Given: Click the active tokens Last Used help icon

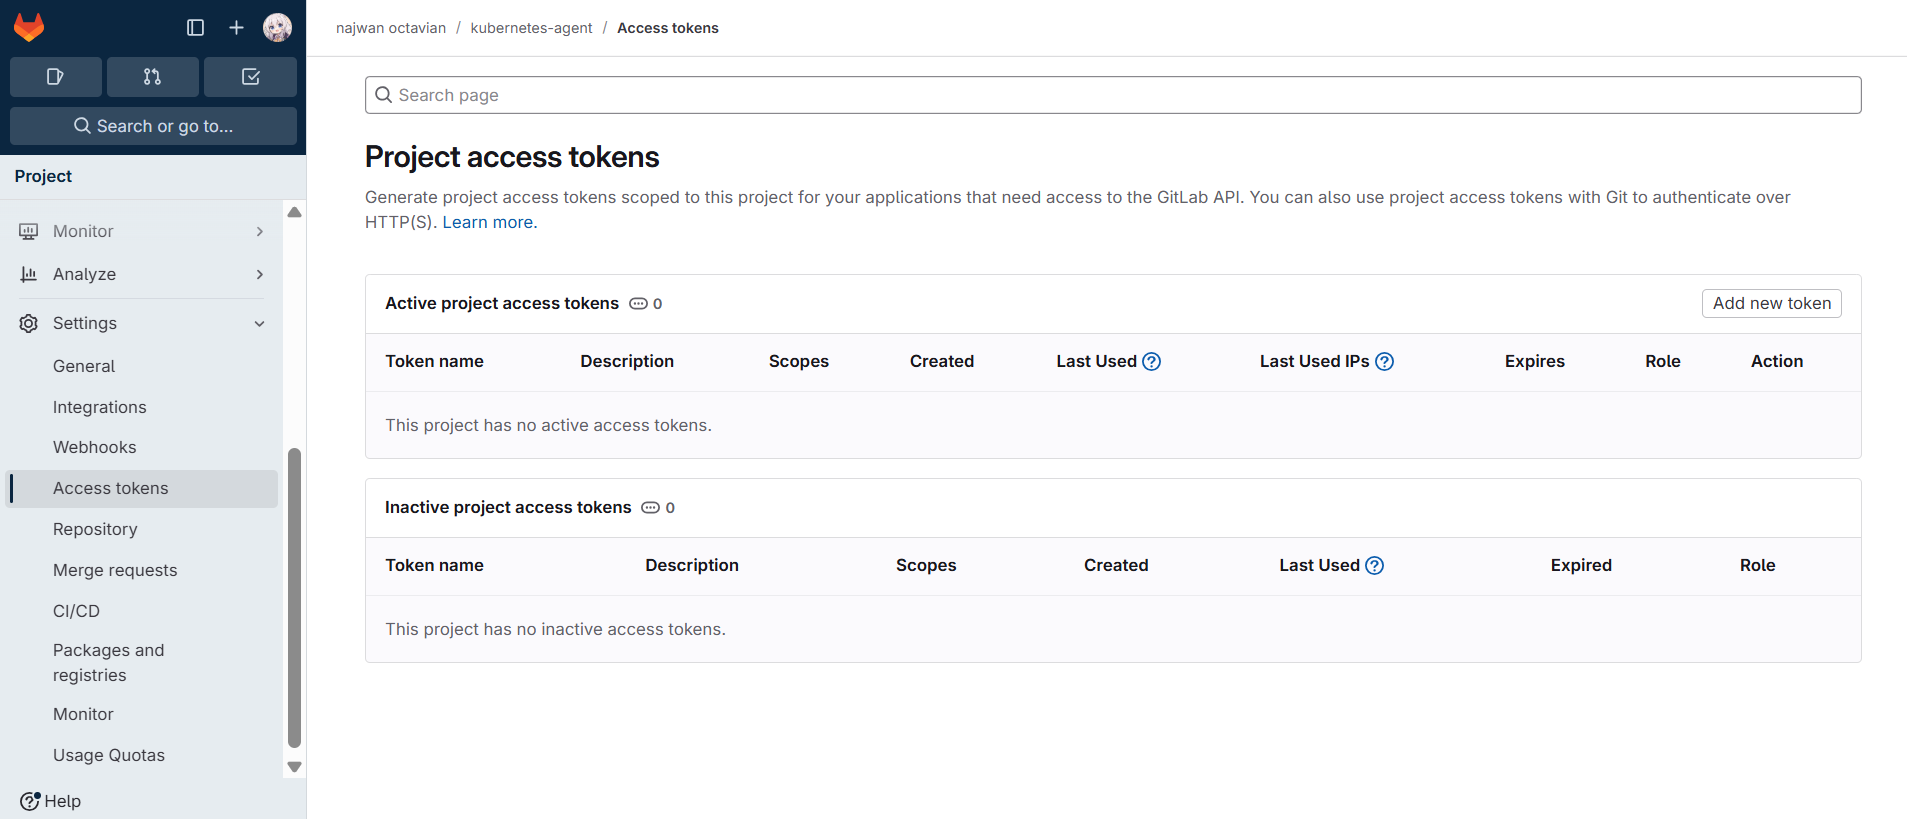Looking at the screenshot, I should click(1151, 362).
